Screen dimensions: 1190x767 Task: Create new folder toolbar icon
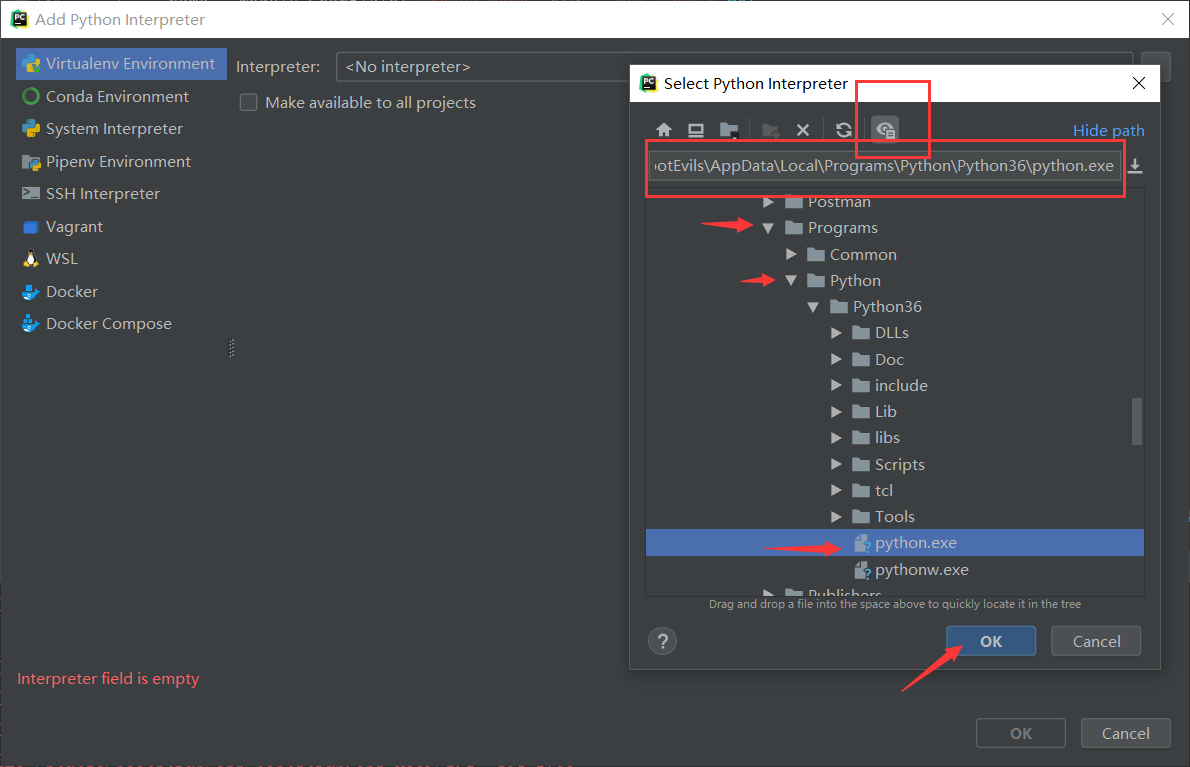coord(770,130)
